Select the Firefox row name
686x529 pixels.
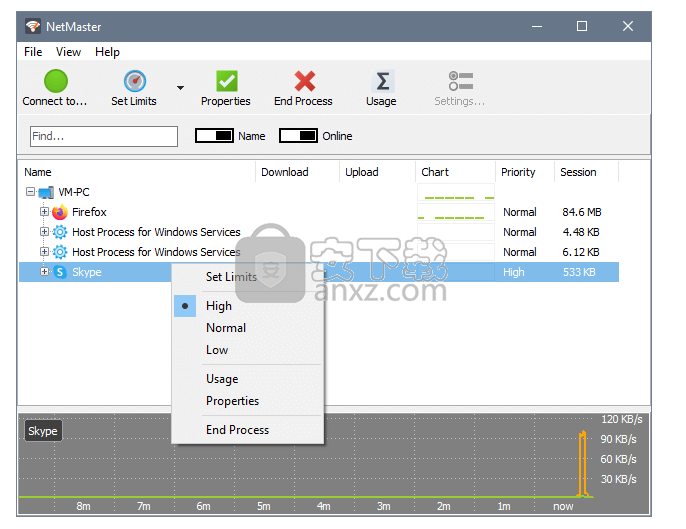coord(89,212)
